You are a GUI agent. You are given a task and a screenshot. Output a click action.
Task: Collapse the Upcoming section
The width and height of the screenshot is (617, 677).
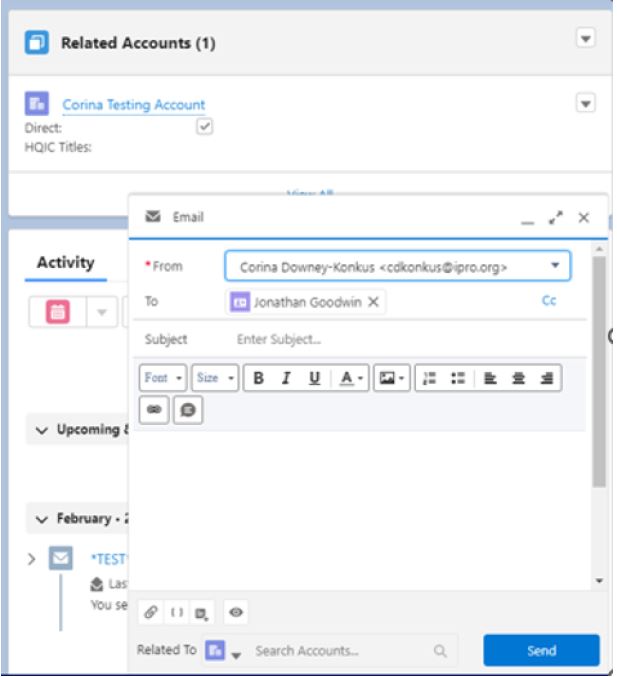point(41,430)
